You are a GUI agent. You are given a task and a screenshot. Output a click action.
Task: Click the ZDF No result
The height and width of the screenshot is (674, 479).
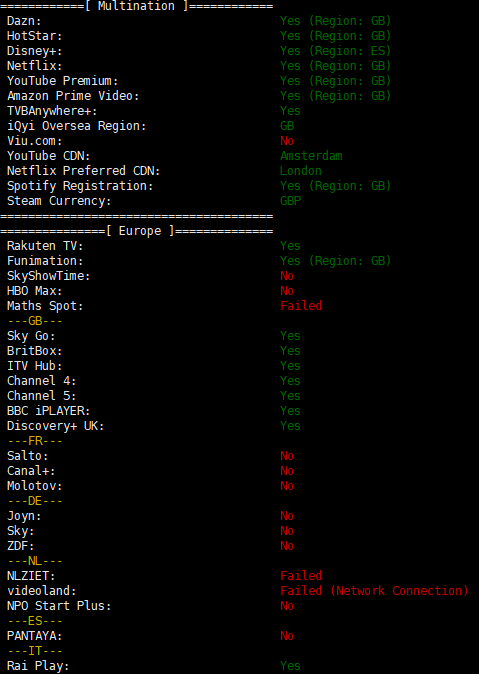pos(287,546)
